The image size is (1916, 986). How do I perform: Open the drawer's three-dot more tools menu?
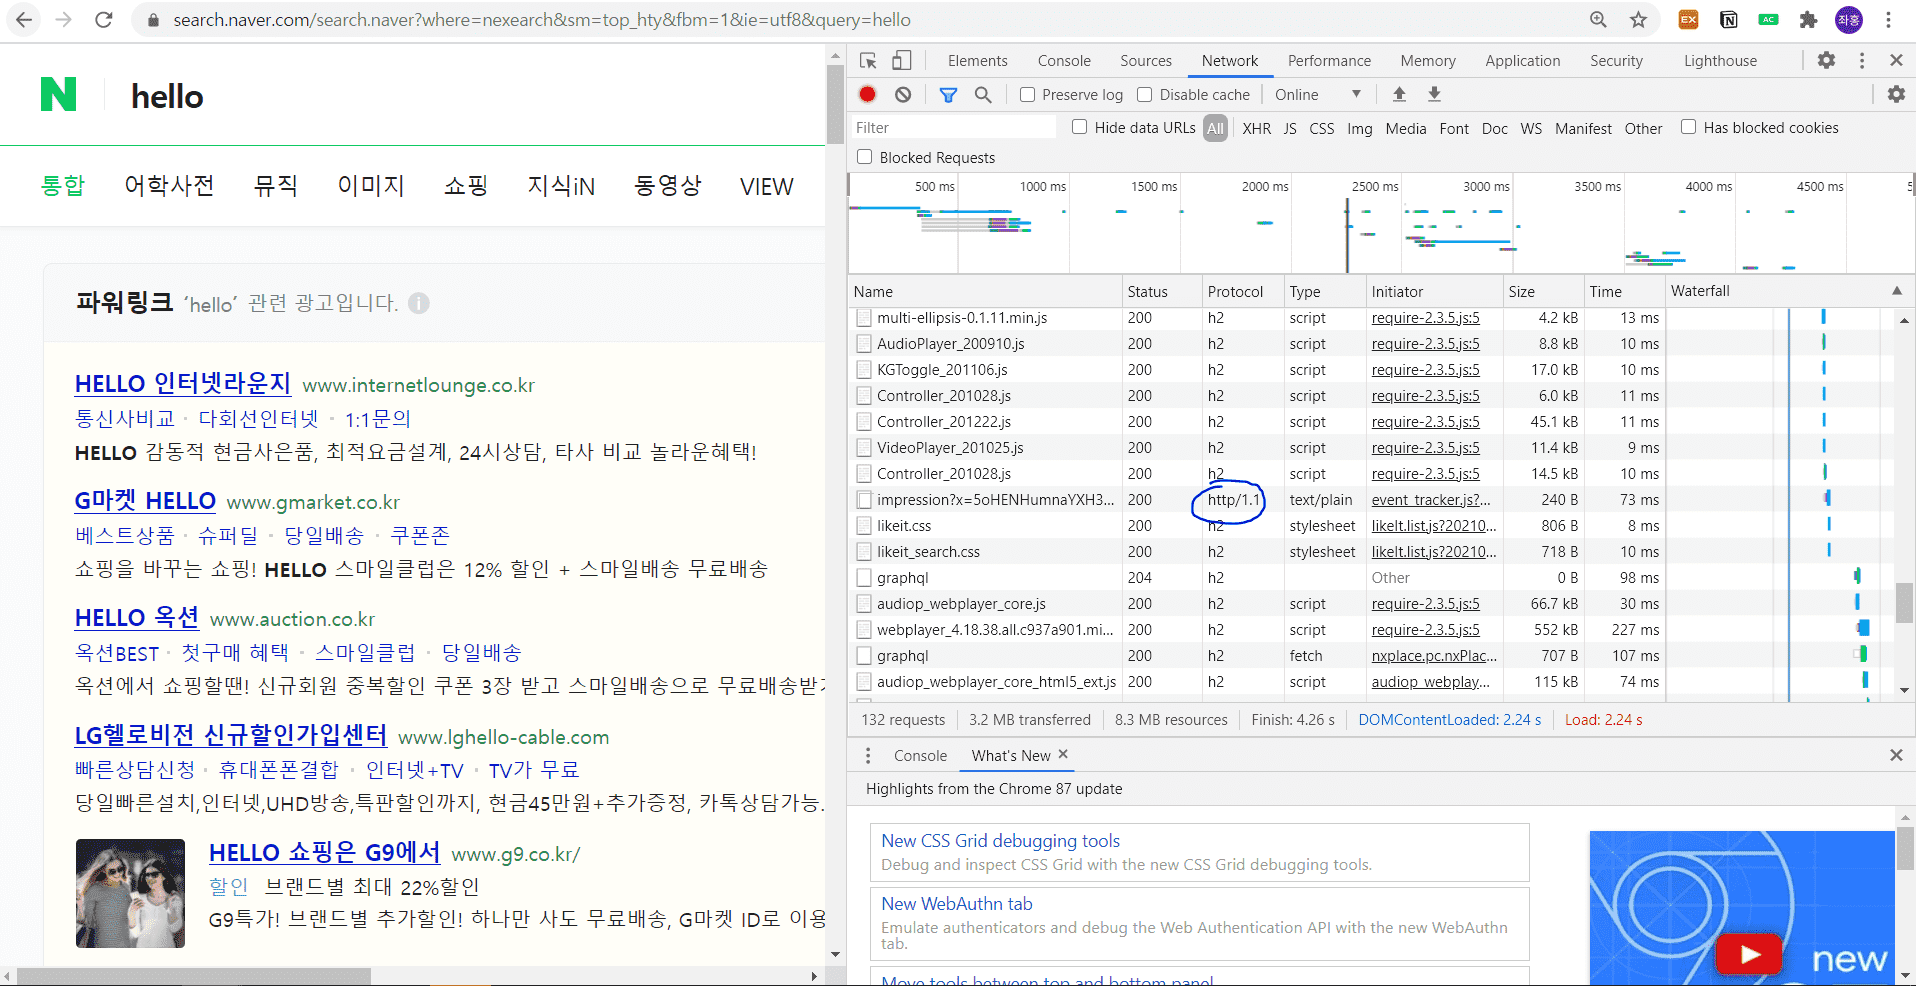(868, 755)
